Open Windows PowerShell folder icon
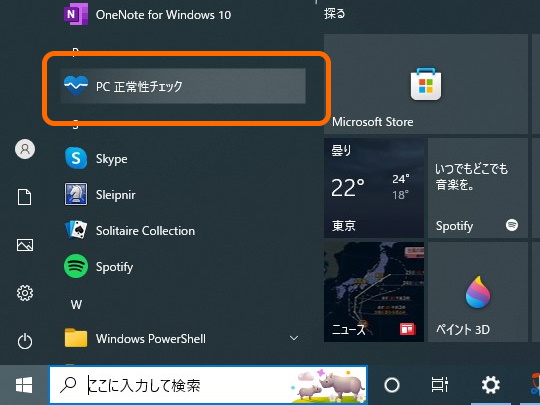 (x=76, y=338)
